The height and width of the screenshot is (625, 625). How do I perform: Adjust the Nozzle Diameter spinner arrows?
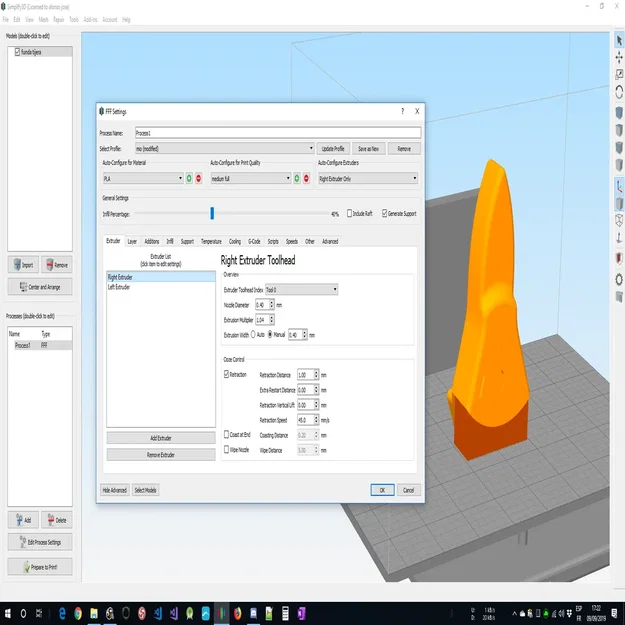272,305
